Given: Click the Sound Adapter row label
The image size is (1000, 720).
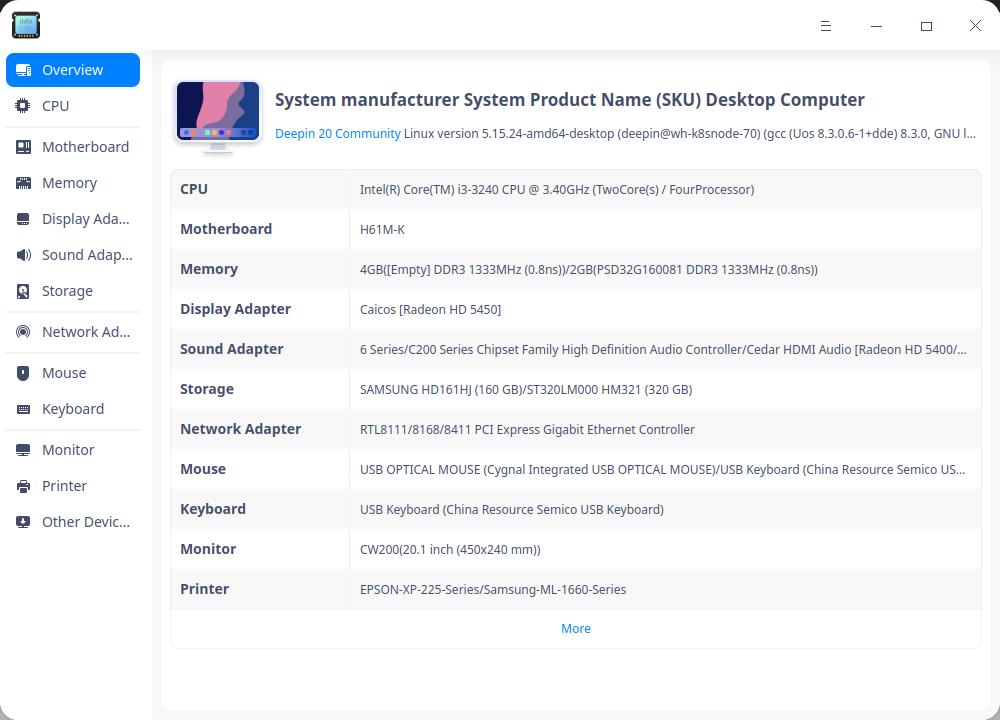Looking at the screenshot, I should coord(232,349).
